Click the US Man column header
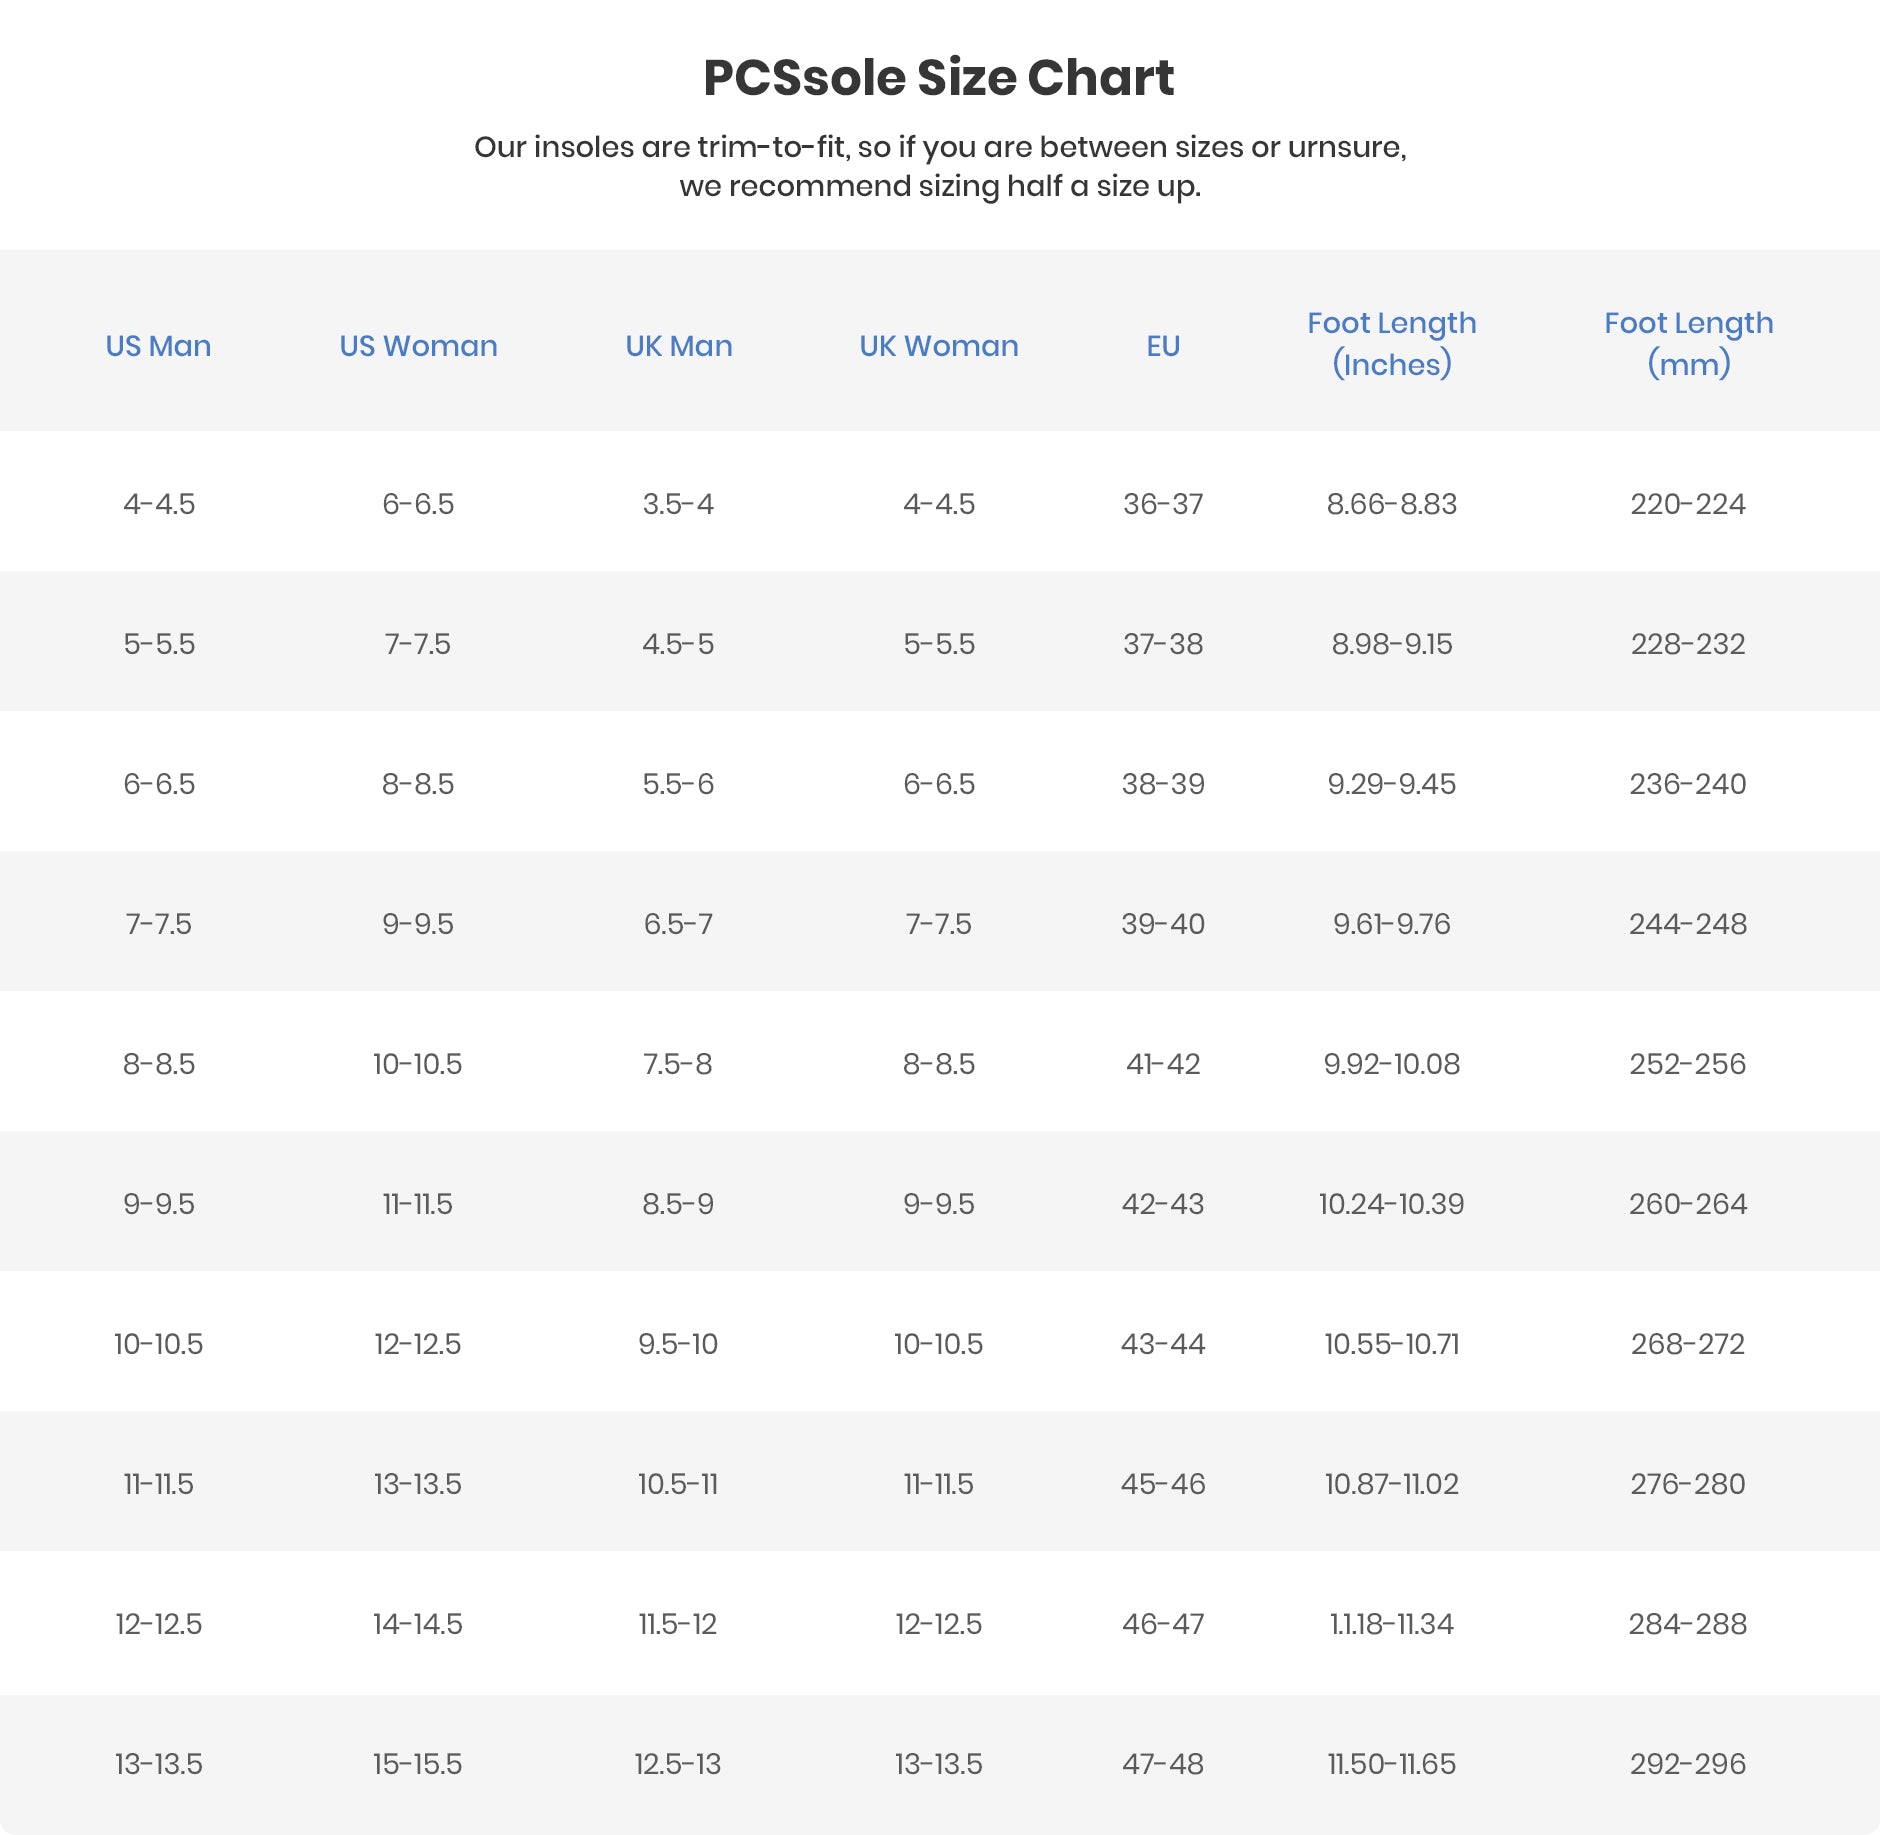Viewport: 1880px width, 1835px height. click(x=158, y=346)
